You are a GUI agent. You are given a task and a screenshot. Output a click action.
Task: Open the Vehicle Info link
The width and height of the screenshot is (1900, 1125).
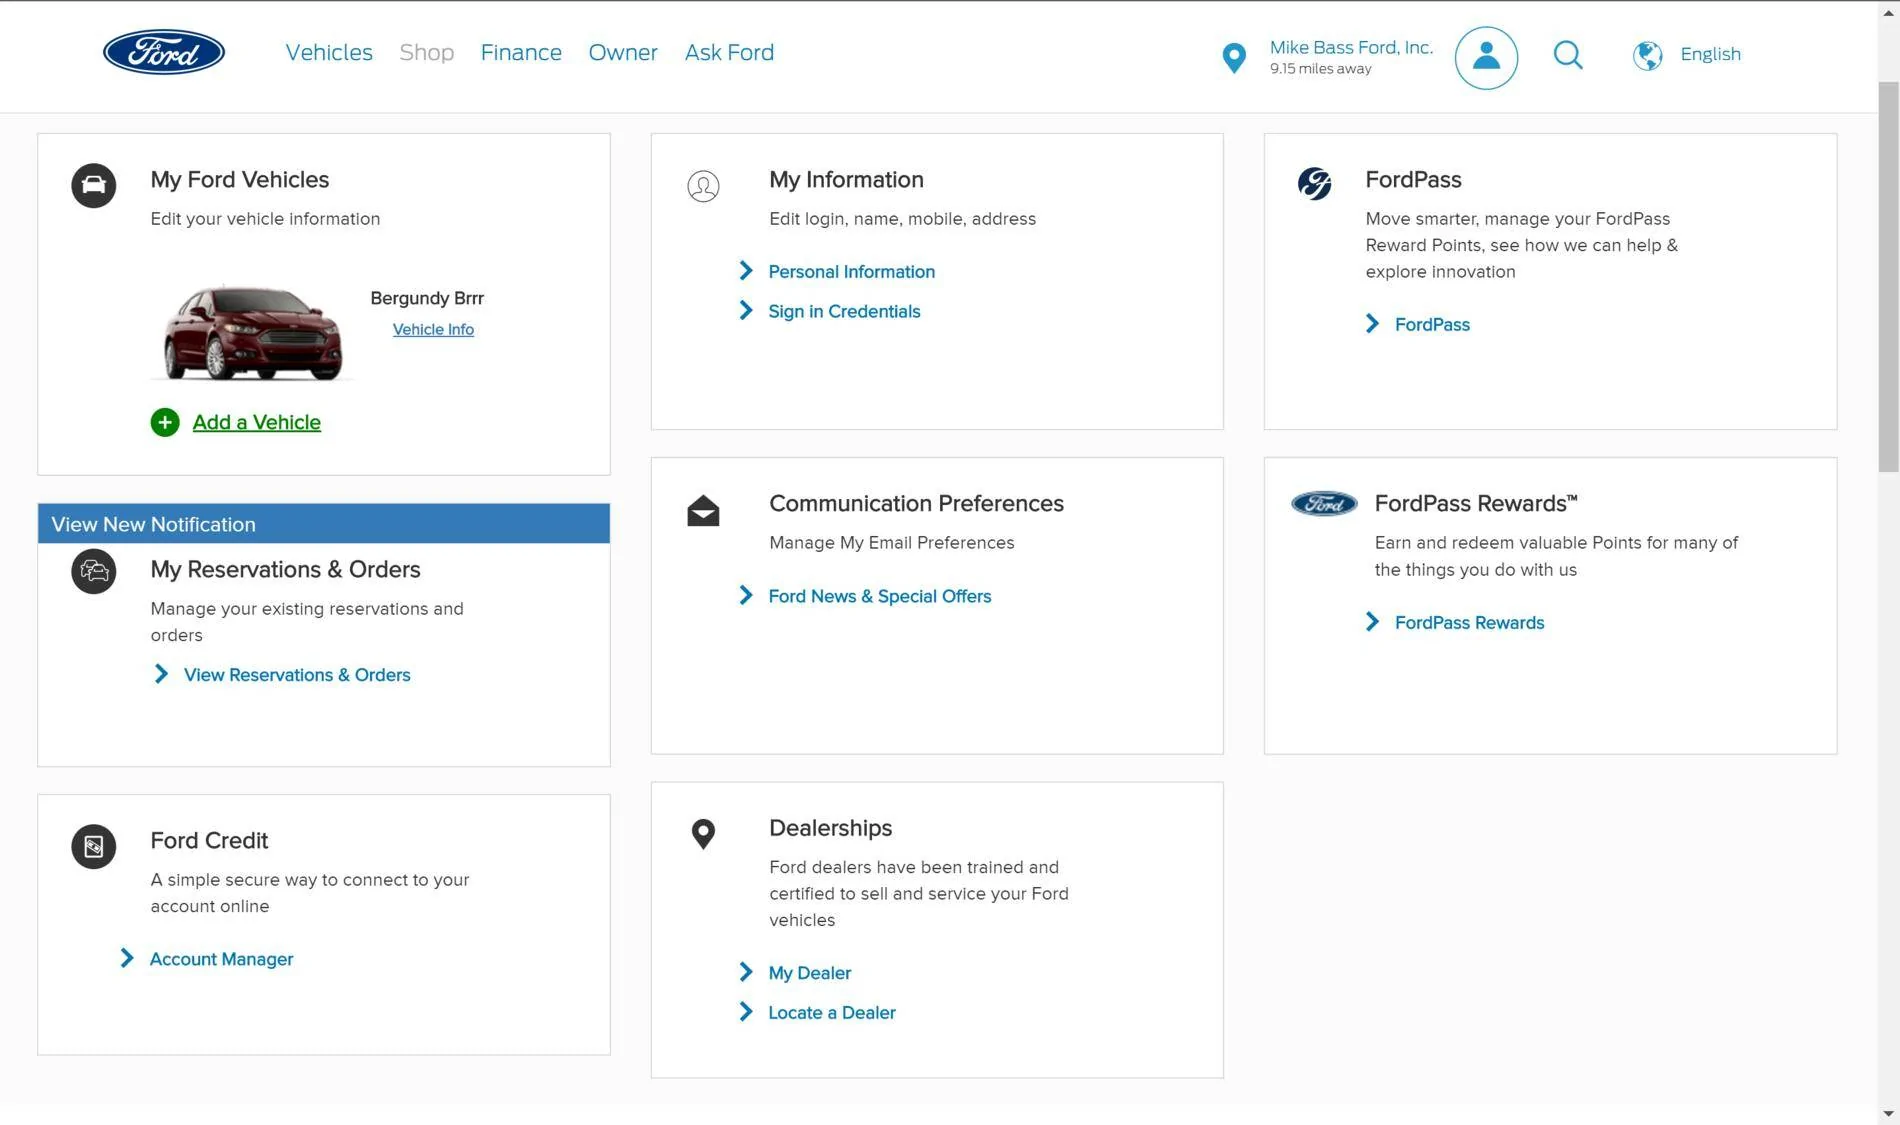(x=433, y=329)
